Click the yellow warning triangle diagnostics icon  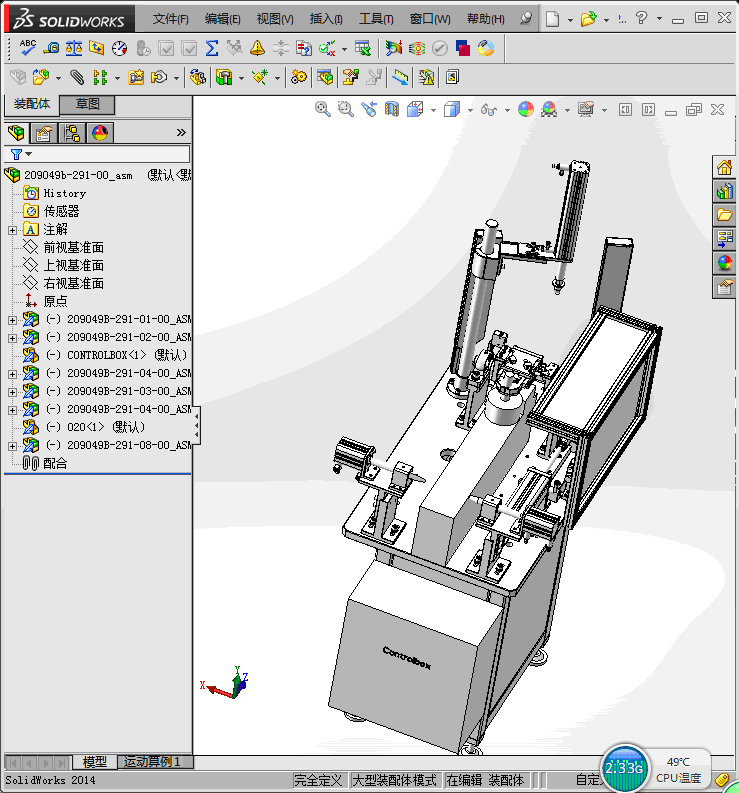(257, 48)
